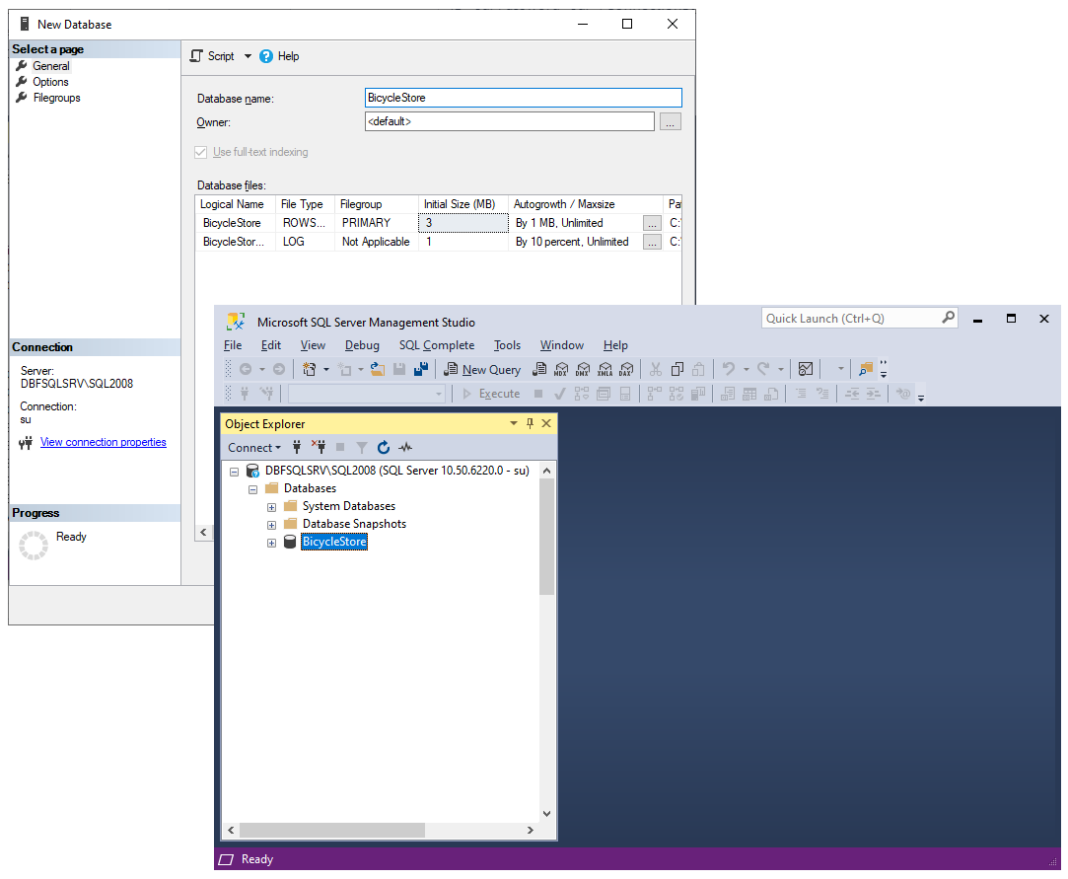Open XMLA query icon in SSMS toolbar
Image resolution: width=1068 pixels, height=879 pixels.
pyautogui.click(x=605, y=369)
